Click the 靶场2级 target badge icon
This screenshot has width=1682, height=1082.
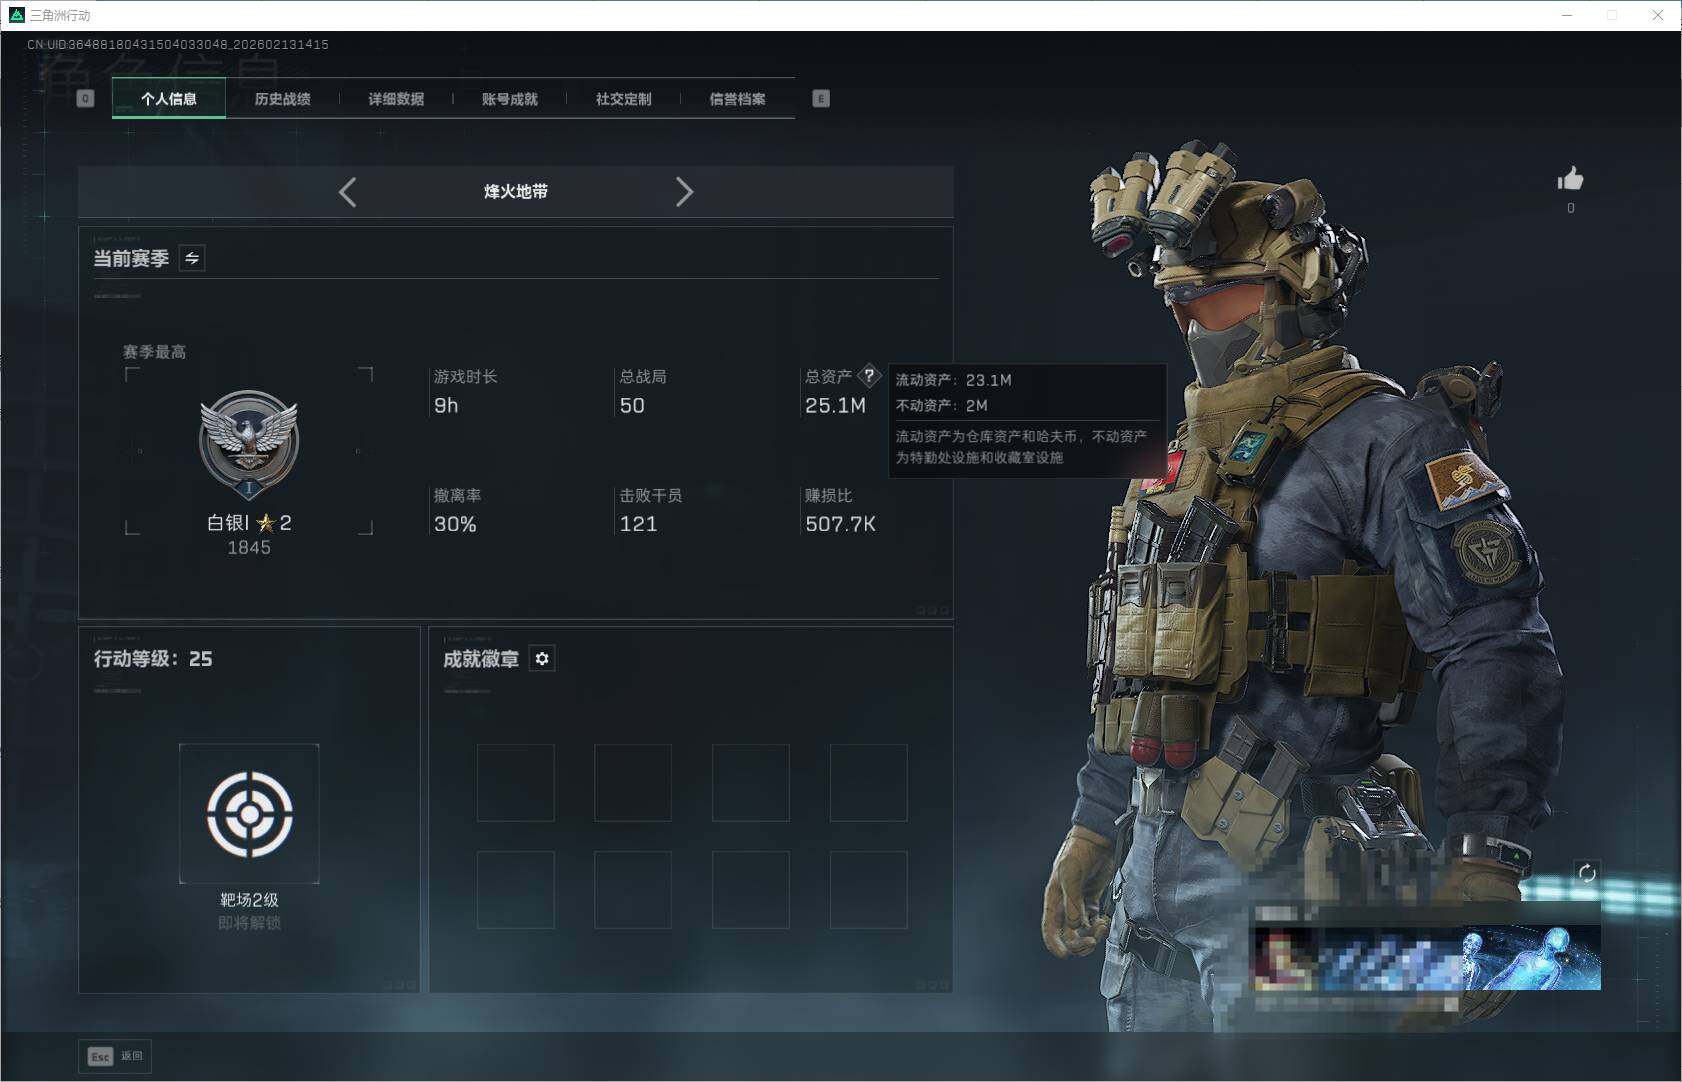[249, 814]
